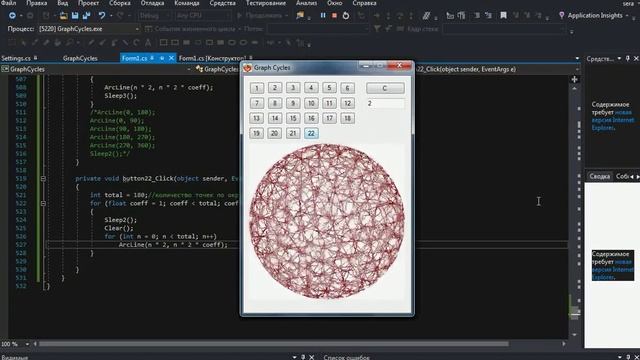This screenshot has height=360, width=640.
Task: Click button 12 in Graph Cycles window
Action: coord(347,103)
